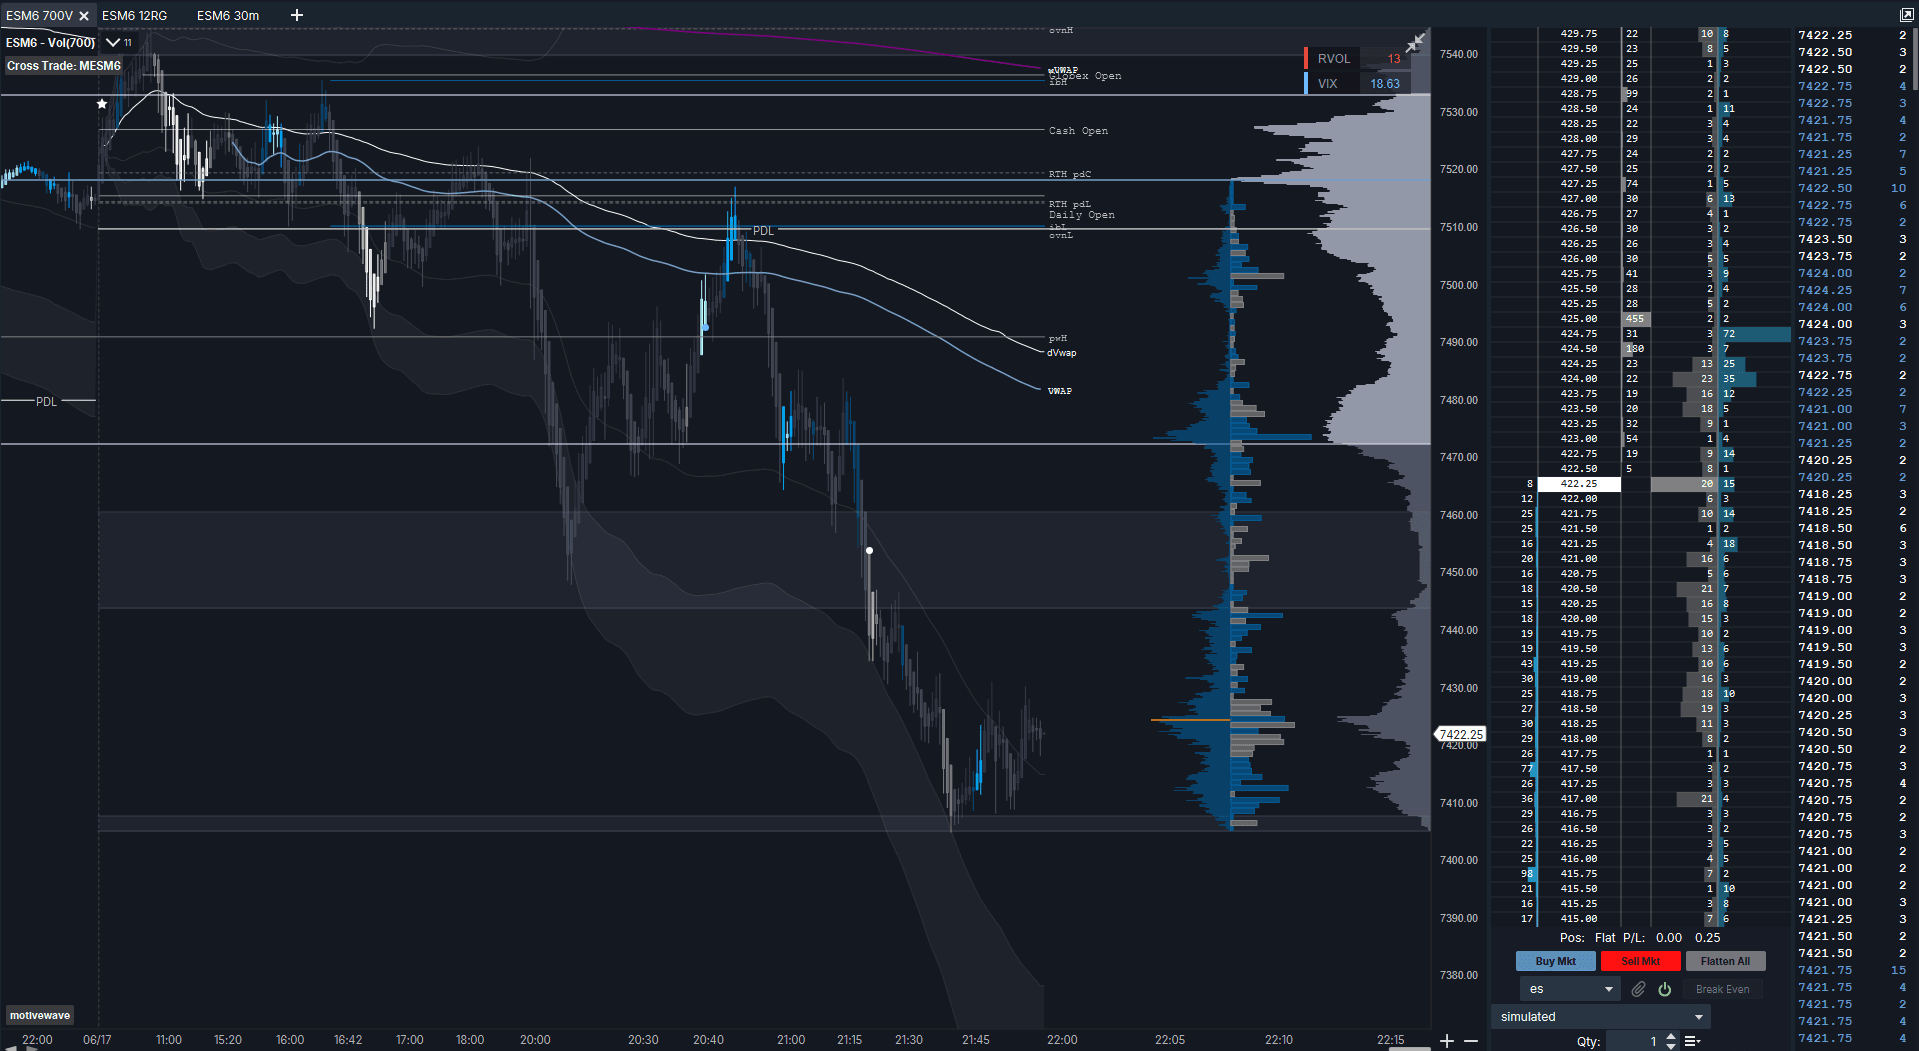Click the VIX indicator box
Viewport: 1919px width, 1051px height.
pyautogui.click(x=1358, y=84)
